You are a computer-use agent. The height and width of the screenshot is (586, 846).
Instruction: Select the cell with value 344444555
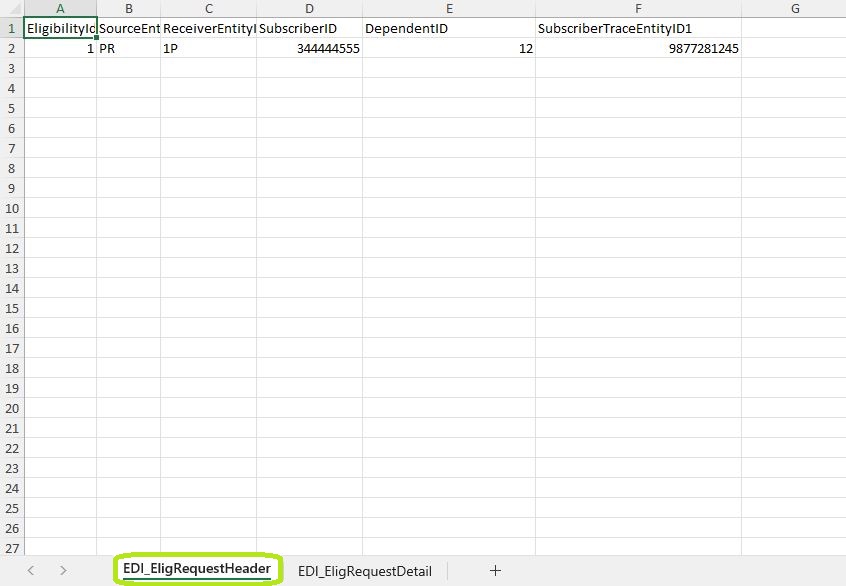[x=309, y=48]
